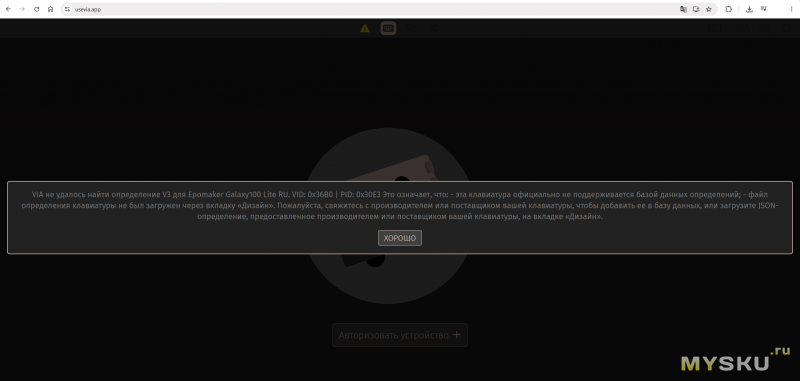Viewport: 800px width, 381px height.
Task: Go forward in the browser
Action: [x=22, y=9]
